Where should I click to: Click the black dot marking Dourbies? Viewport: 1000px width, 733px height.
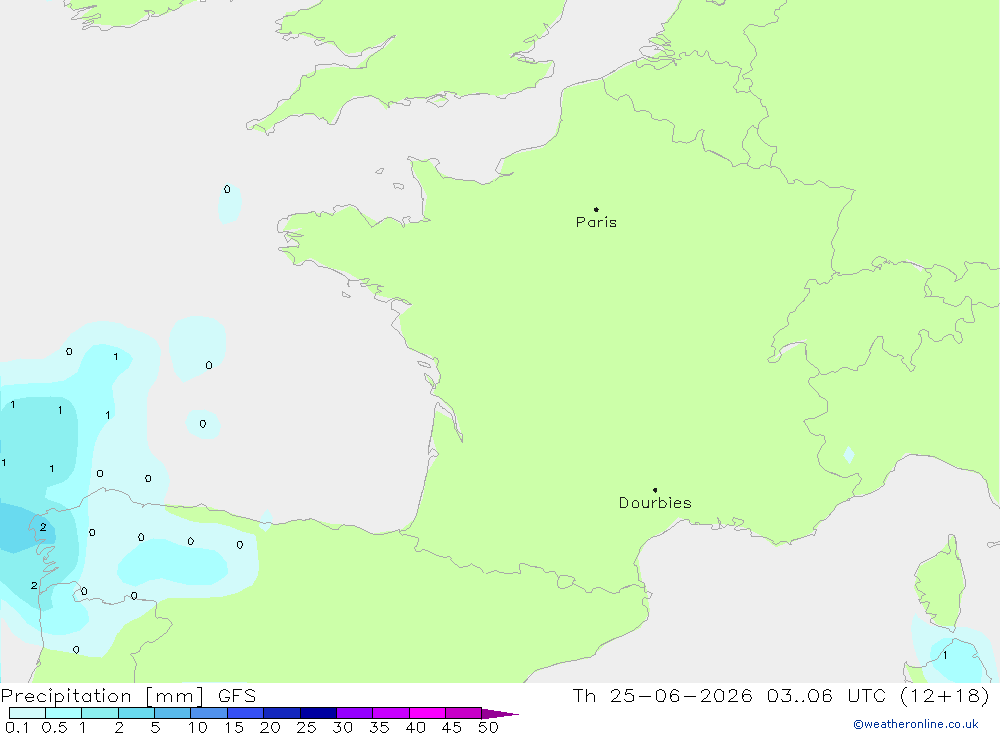[x=655, y=490]
